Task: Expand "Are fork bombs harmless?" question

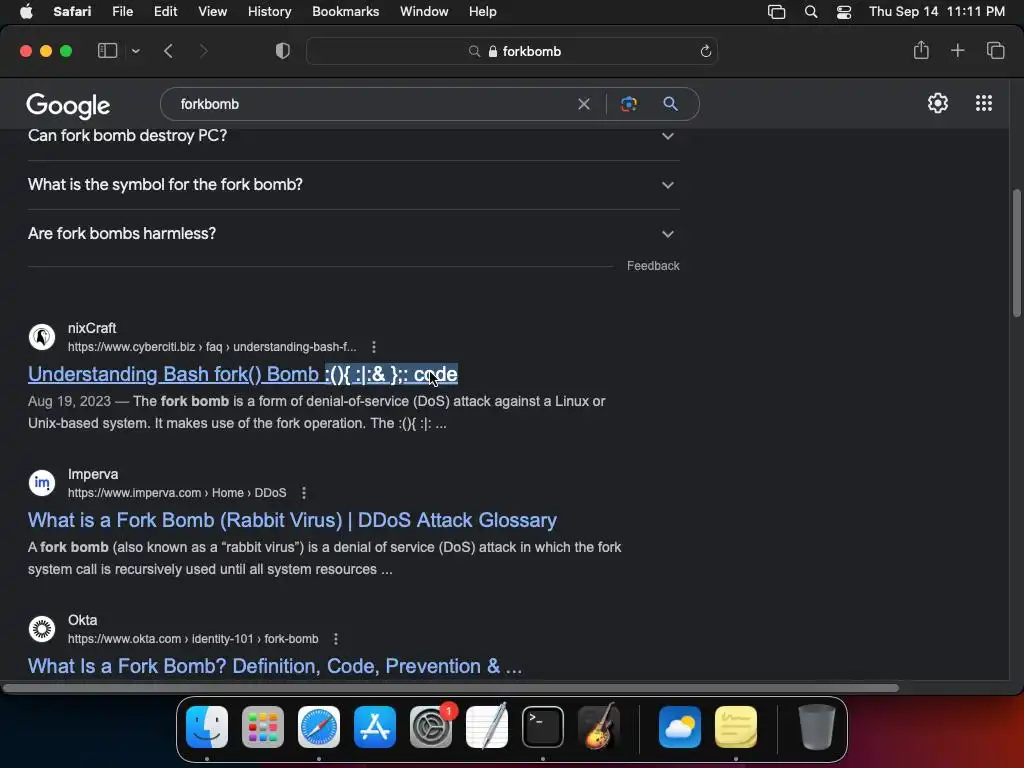Action: pos(353,234)
